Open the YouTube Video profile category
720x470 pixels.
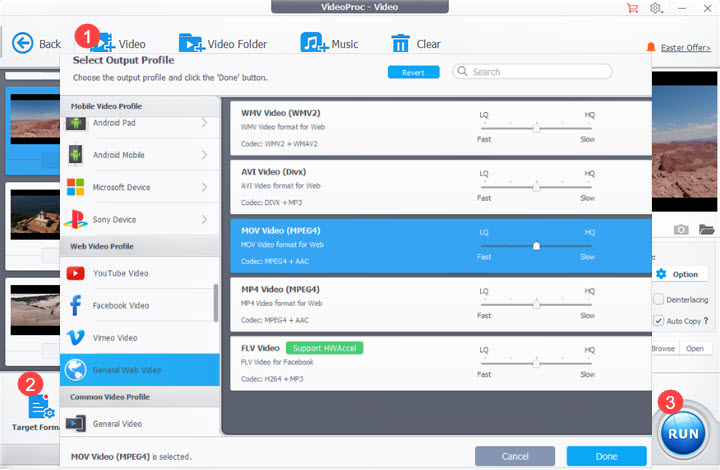click(140, 273)
